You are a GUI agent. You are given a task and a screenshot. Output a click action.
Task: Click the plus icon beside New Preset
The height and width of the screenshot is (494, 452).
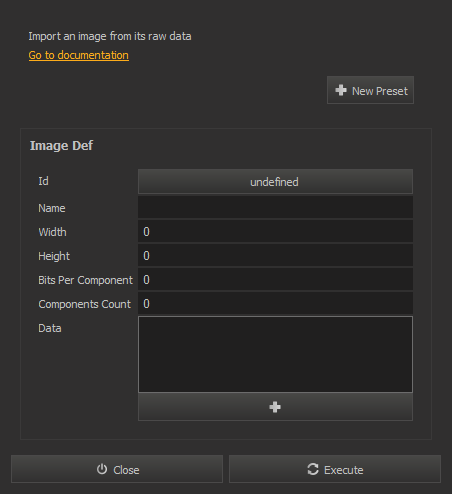[341, 90]
